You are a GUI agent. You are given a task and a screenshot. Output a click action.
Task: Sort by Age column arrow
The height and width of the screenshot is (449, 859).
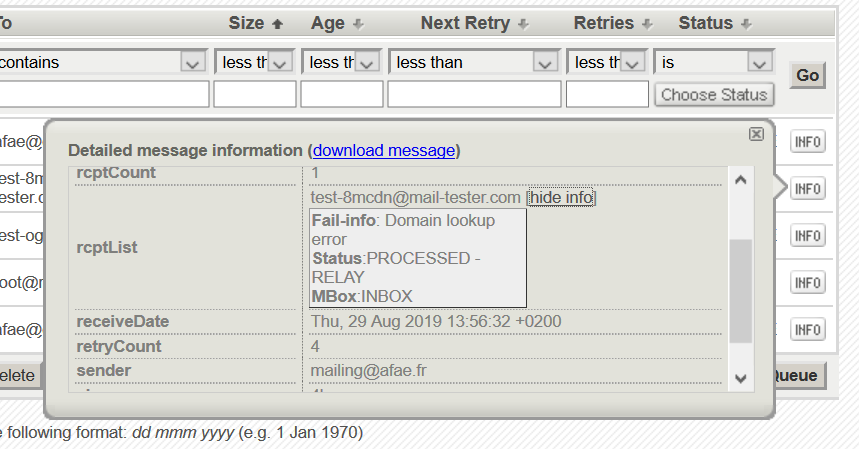(x=358, y=23)
